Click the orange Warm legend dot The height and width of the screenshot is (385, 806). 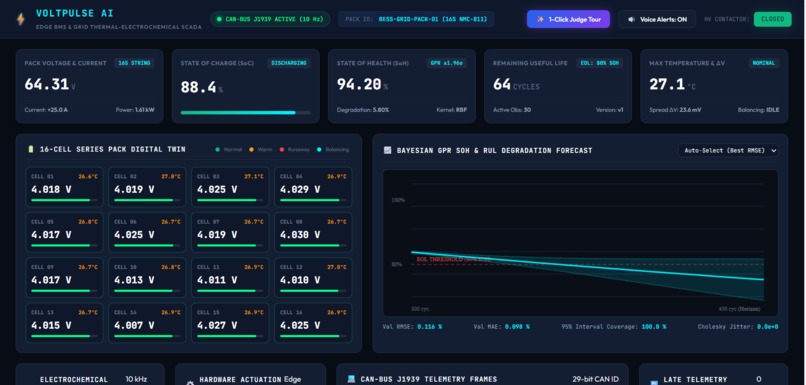pyautogui.click(x=251, y=150)
